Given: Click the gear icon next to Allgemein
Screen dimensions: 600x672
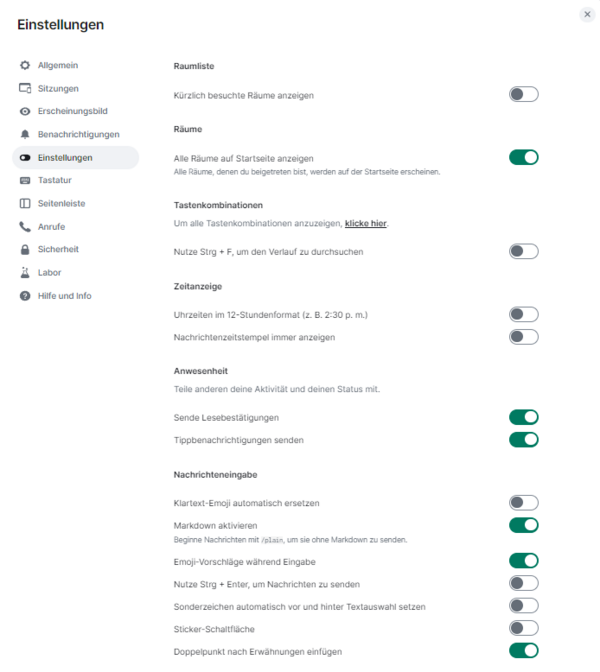Looking at the screenshot, I should coord(25,65).
